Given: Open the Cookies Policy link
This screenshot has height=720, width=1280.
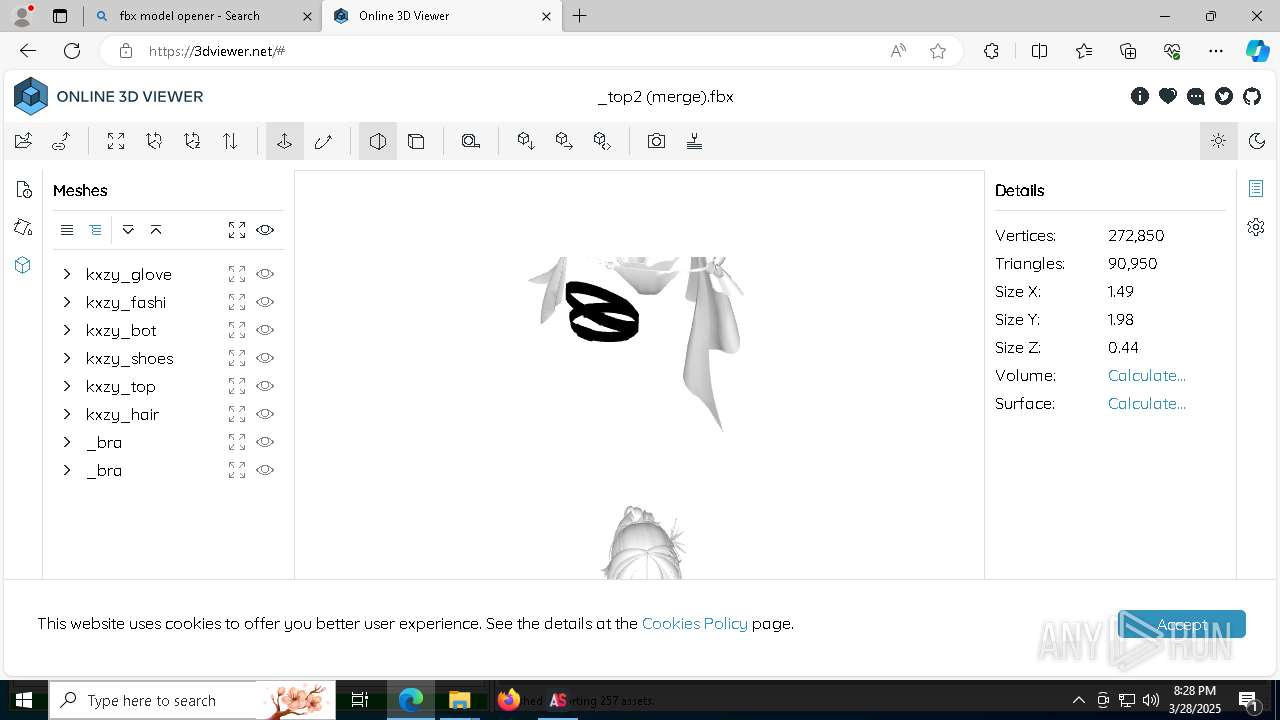Looking at the screenshot, I should [x=695, y=623].
